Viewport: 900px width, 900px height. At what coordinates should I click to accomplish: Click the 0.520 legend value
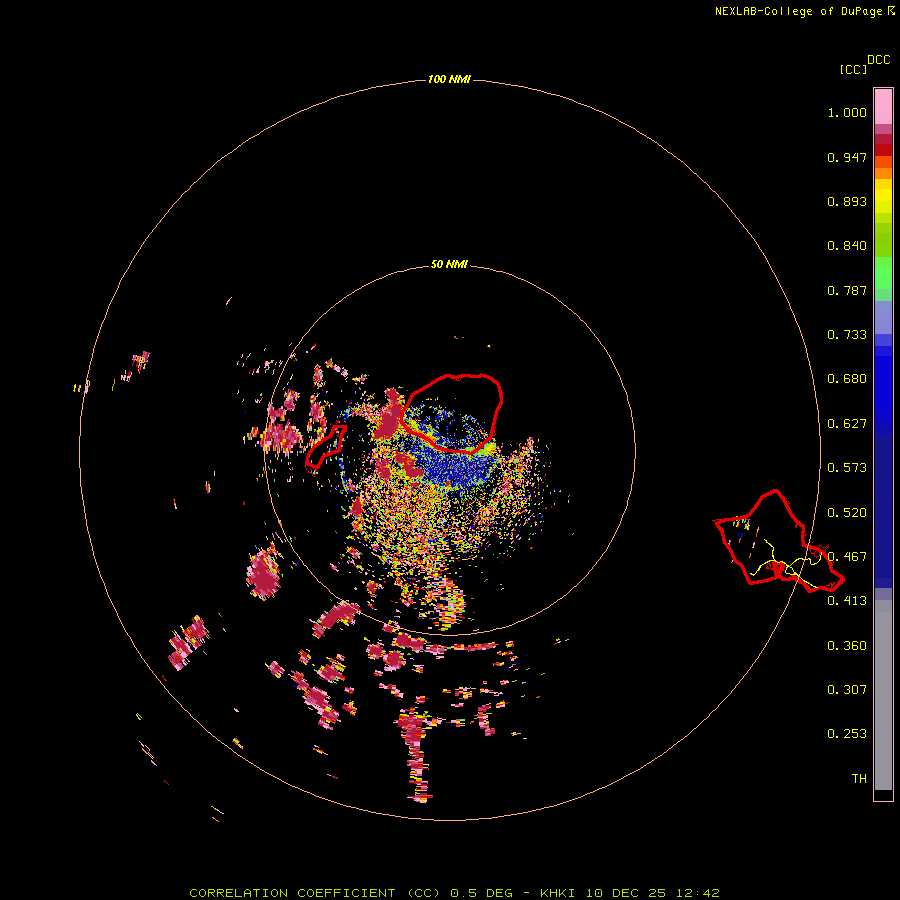(x=847, y=513)
